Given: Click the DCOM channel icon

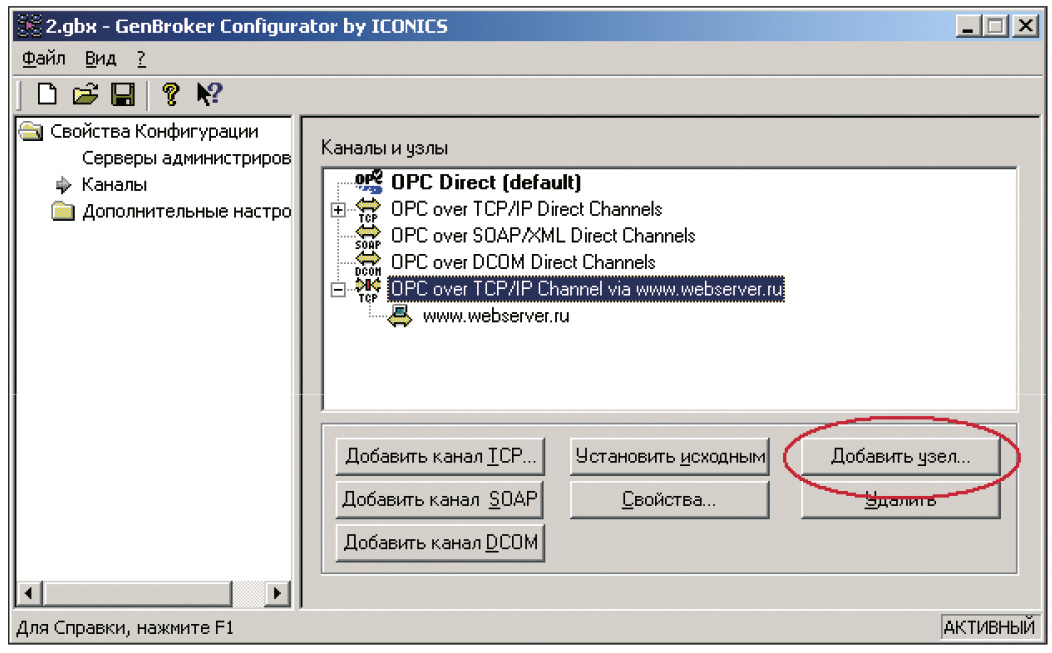Looking at the screenshot, I should click(x=368, y=262).
